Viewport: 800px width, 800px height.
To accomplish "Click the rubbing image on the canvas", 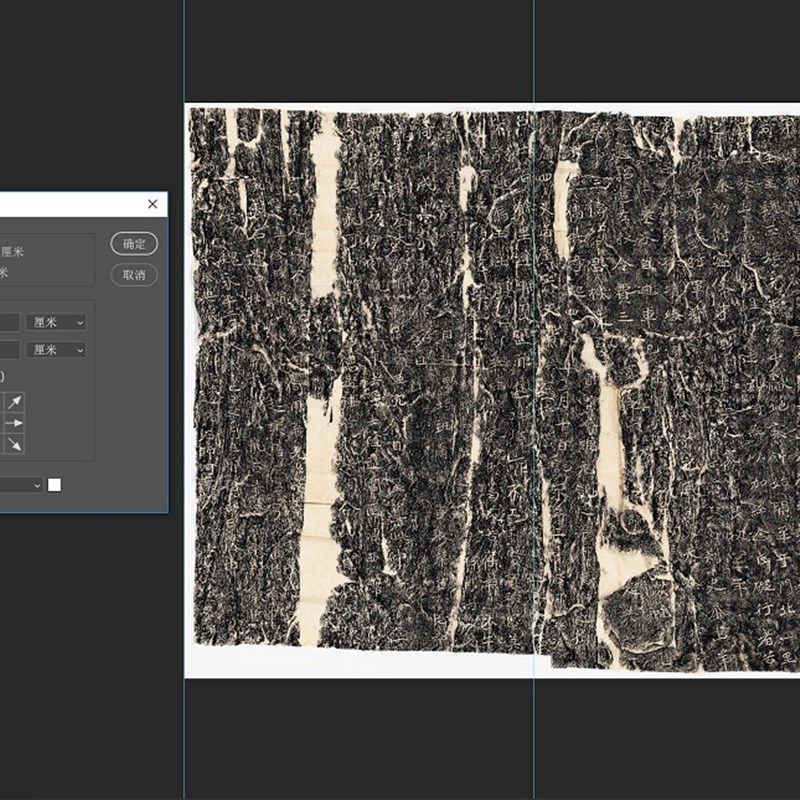I will (x=494, y=390).
